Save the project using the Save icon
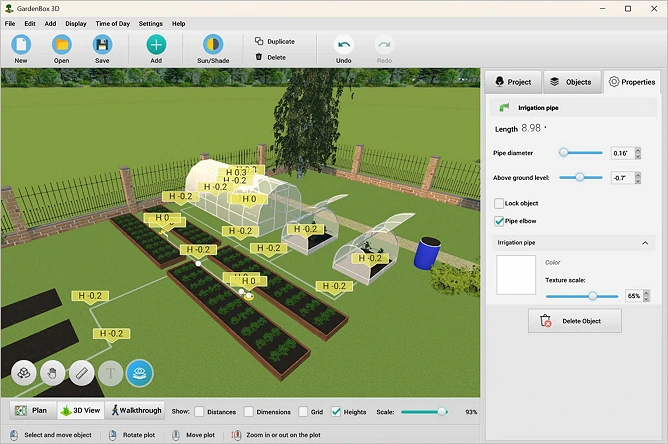The height and width of the screenshot is (444, 668). pos(102,45)
